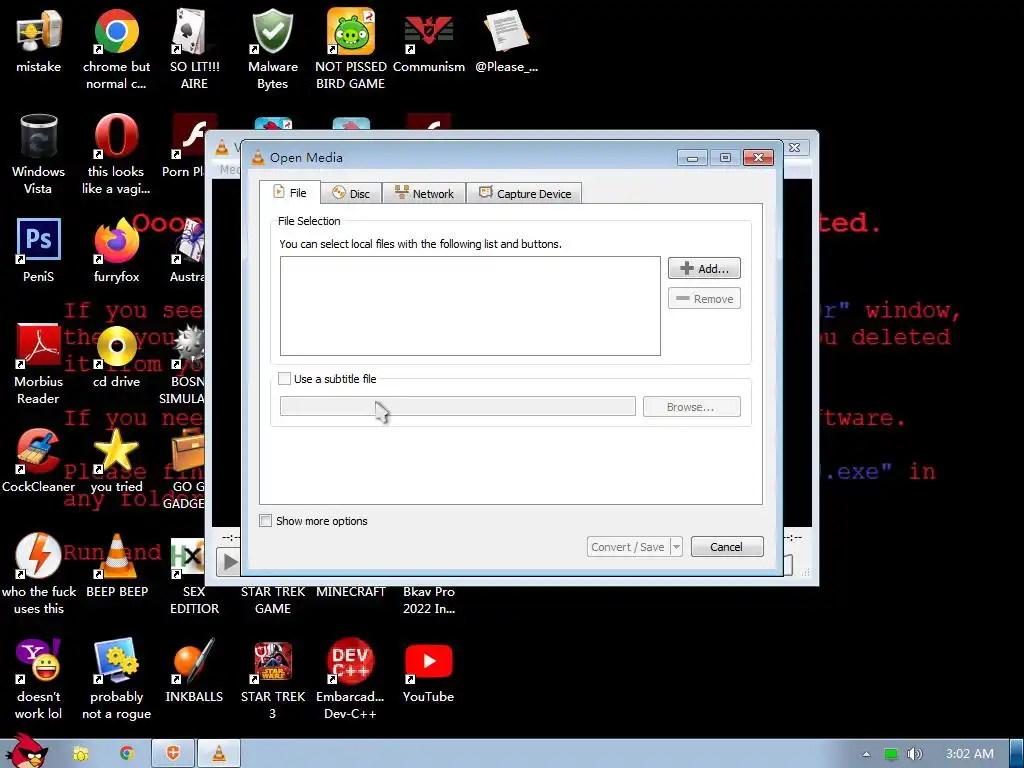Launch 'probably not a rogue' icon
Viewport: 1024px width, 768px height.
pyautogui.click(x=116, y=679)
